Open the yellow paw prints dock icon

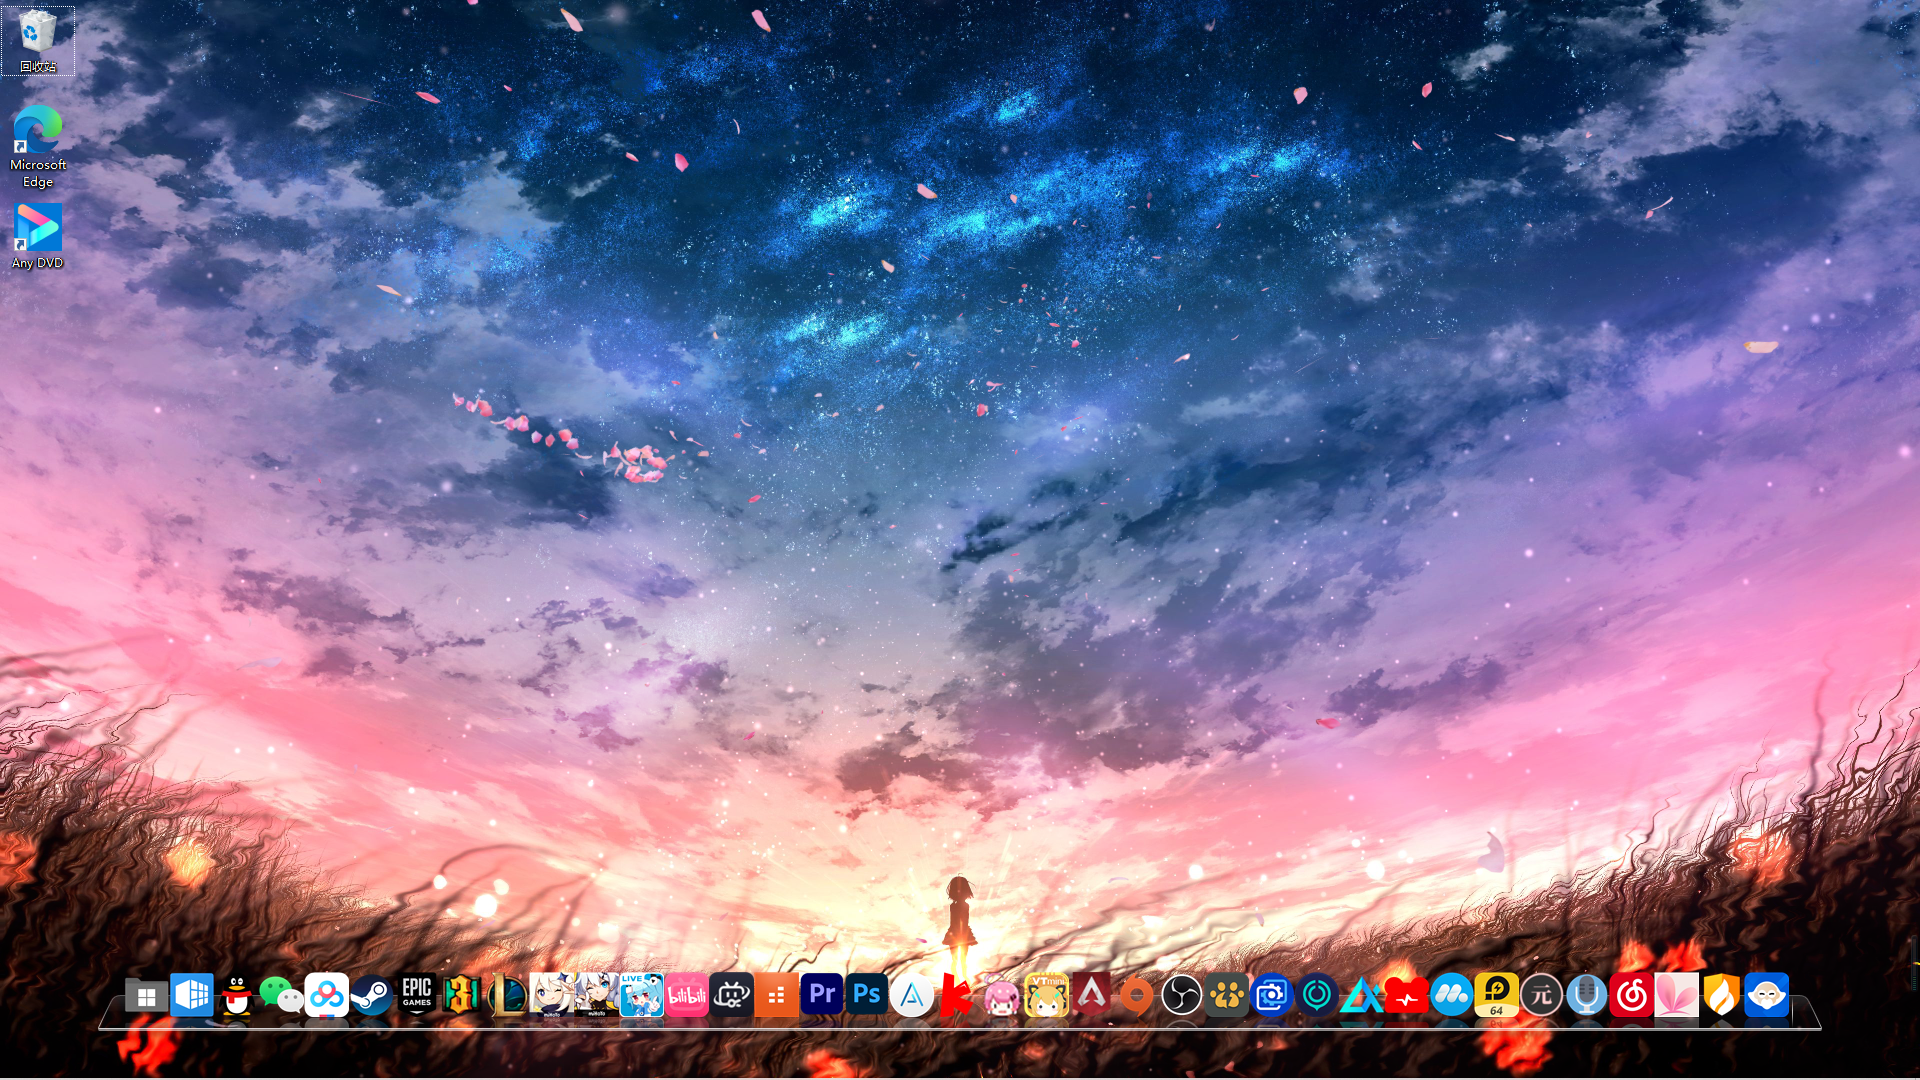point(1226,996)
